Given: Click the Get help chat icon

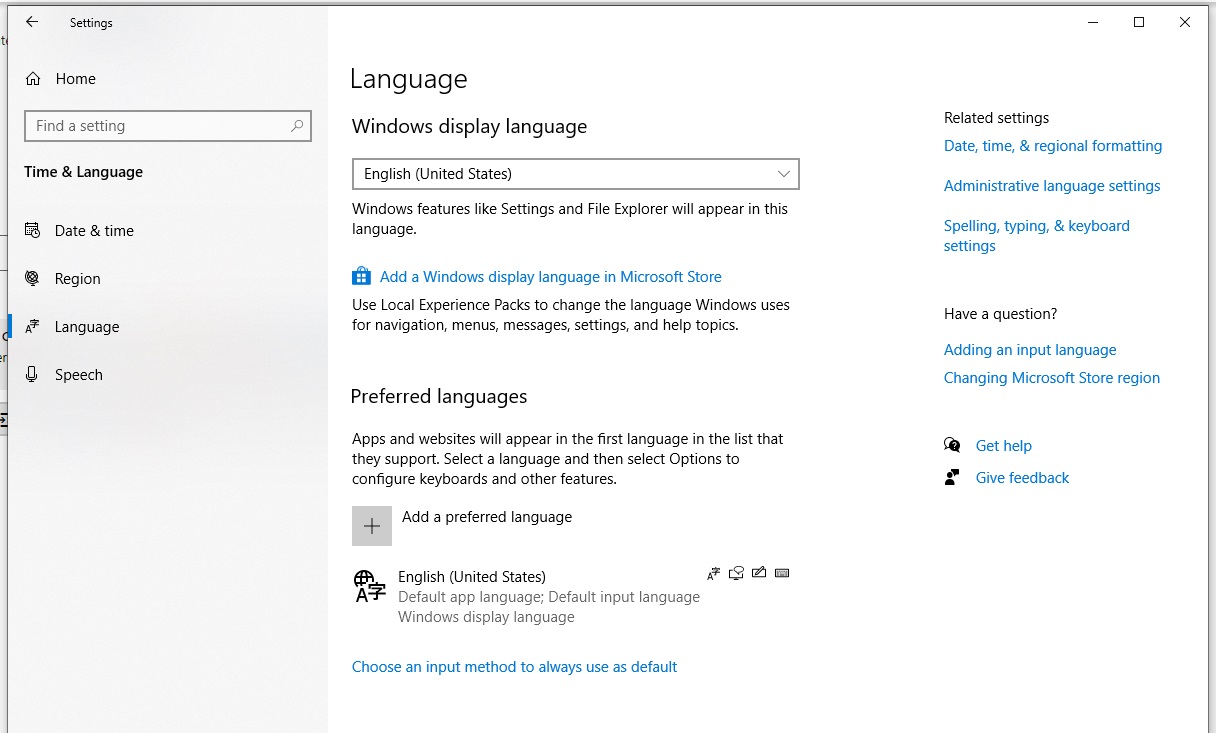Looking at the screenshot, I should pos(952,446).
